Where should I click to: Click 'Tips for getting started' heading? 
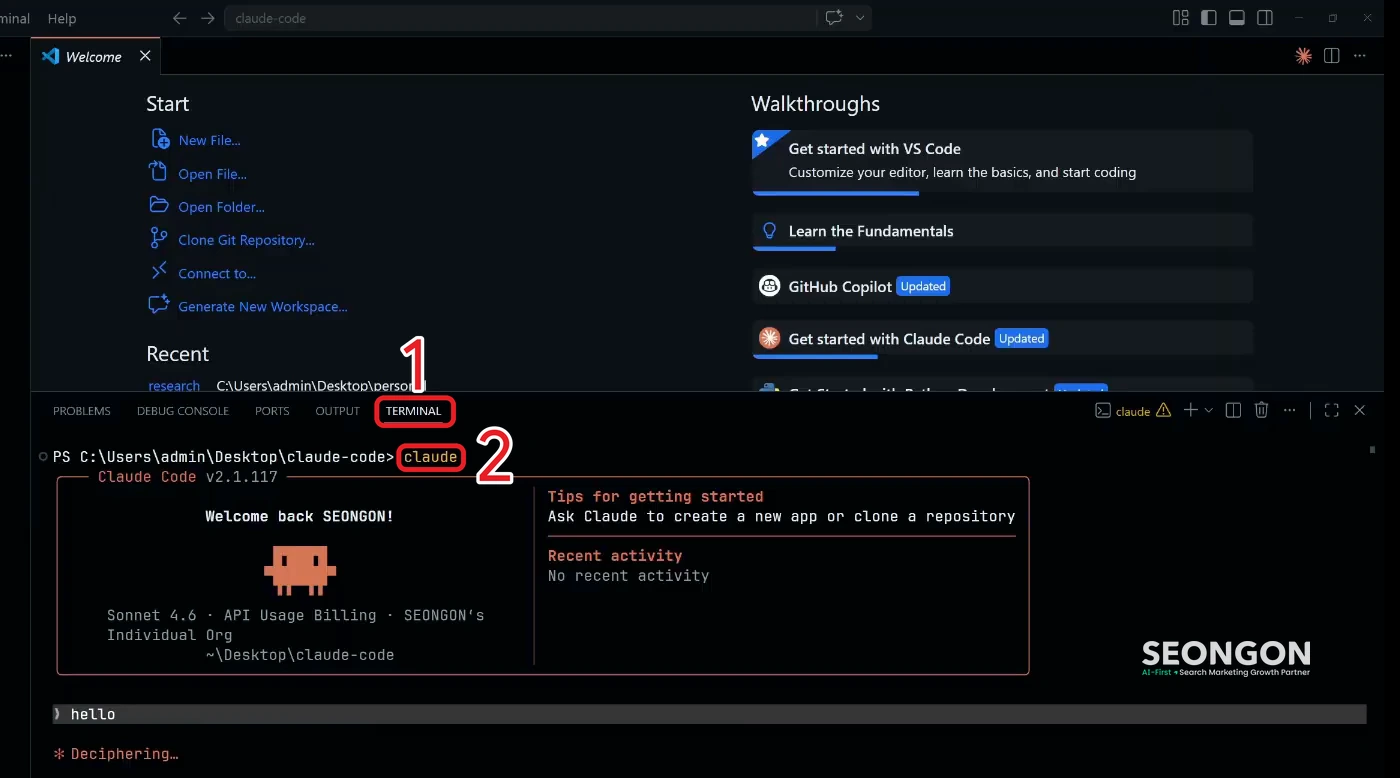click(x=655, y=496)
